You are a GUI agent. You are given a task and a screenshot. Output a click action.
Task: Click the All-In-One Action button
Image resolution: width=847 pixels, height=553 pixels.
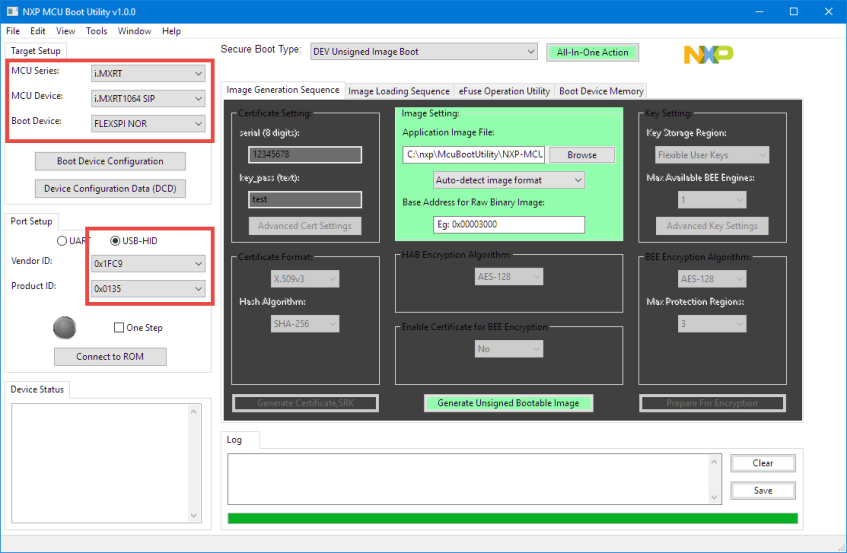tap(593, 52)
